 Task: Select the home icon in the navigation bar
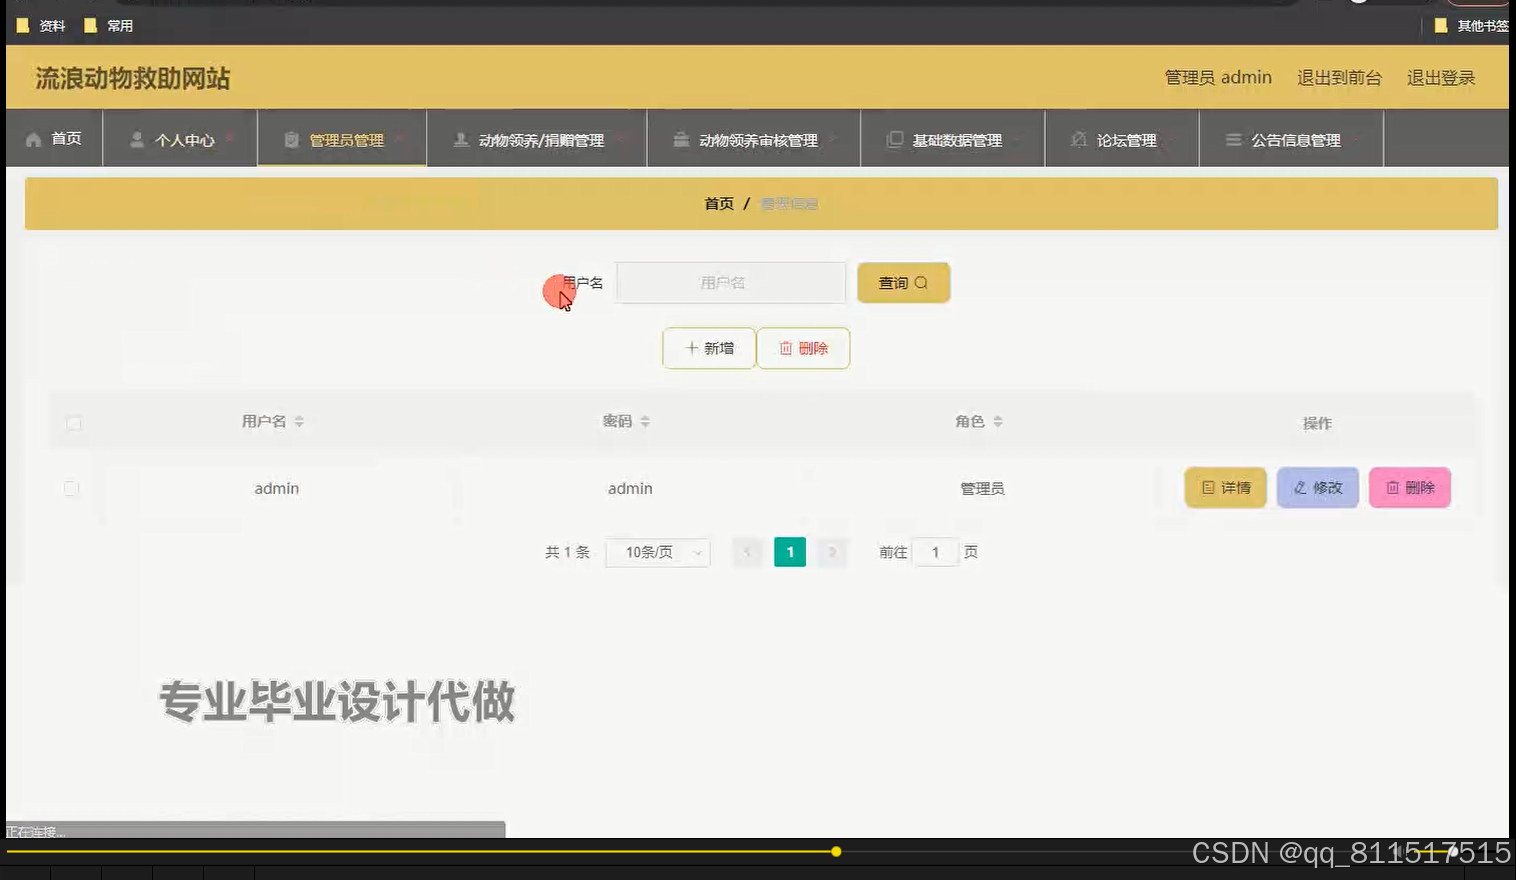click(x=35, y=139)
